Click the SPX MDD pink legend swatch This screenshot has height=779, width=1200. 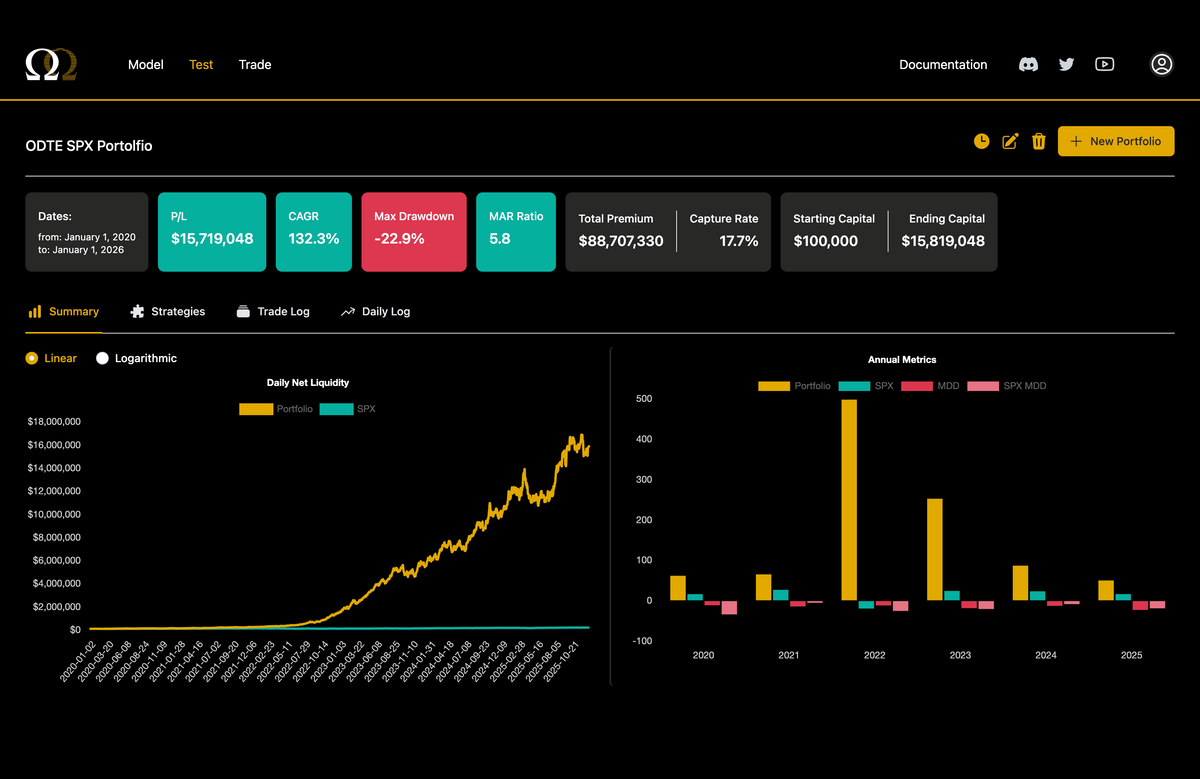(x=984, y=386)
